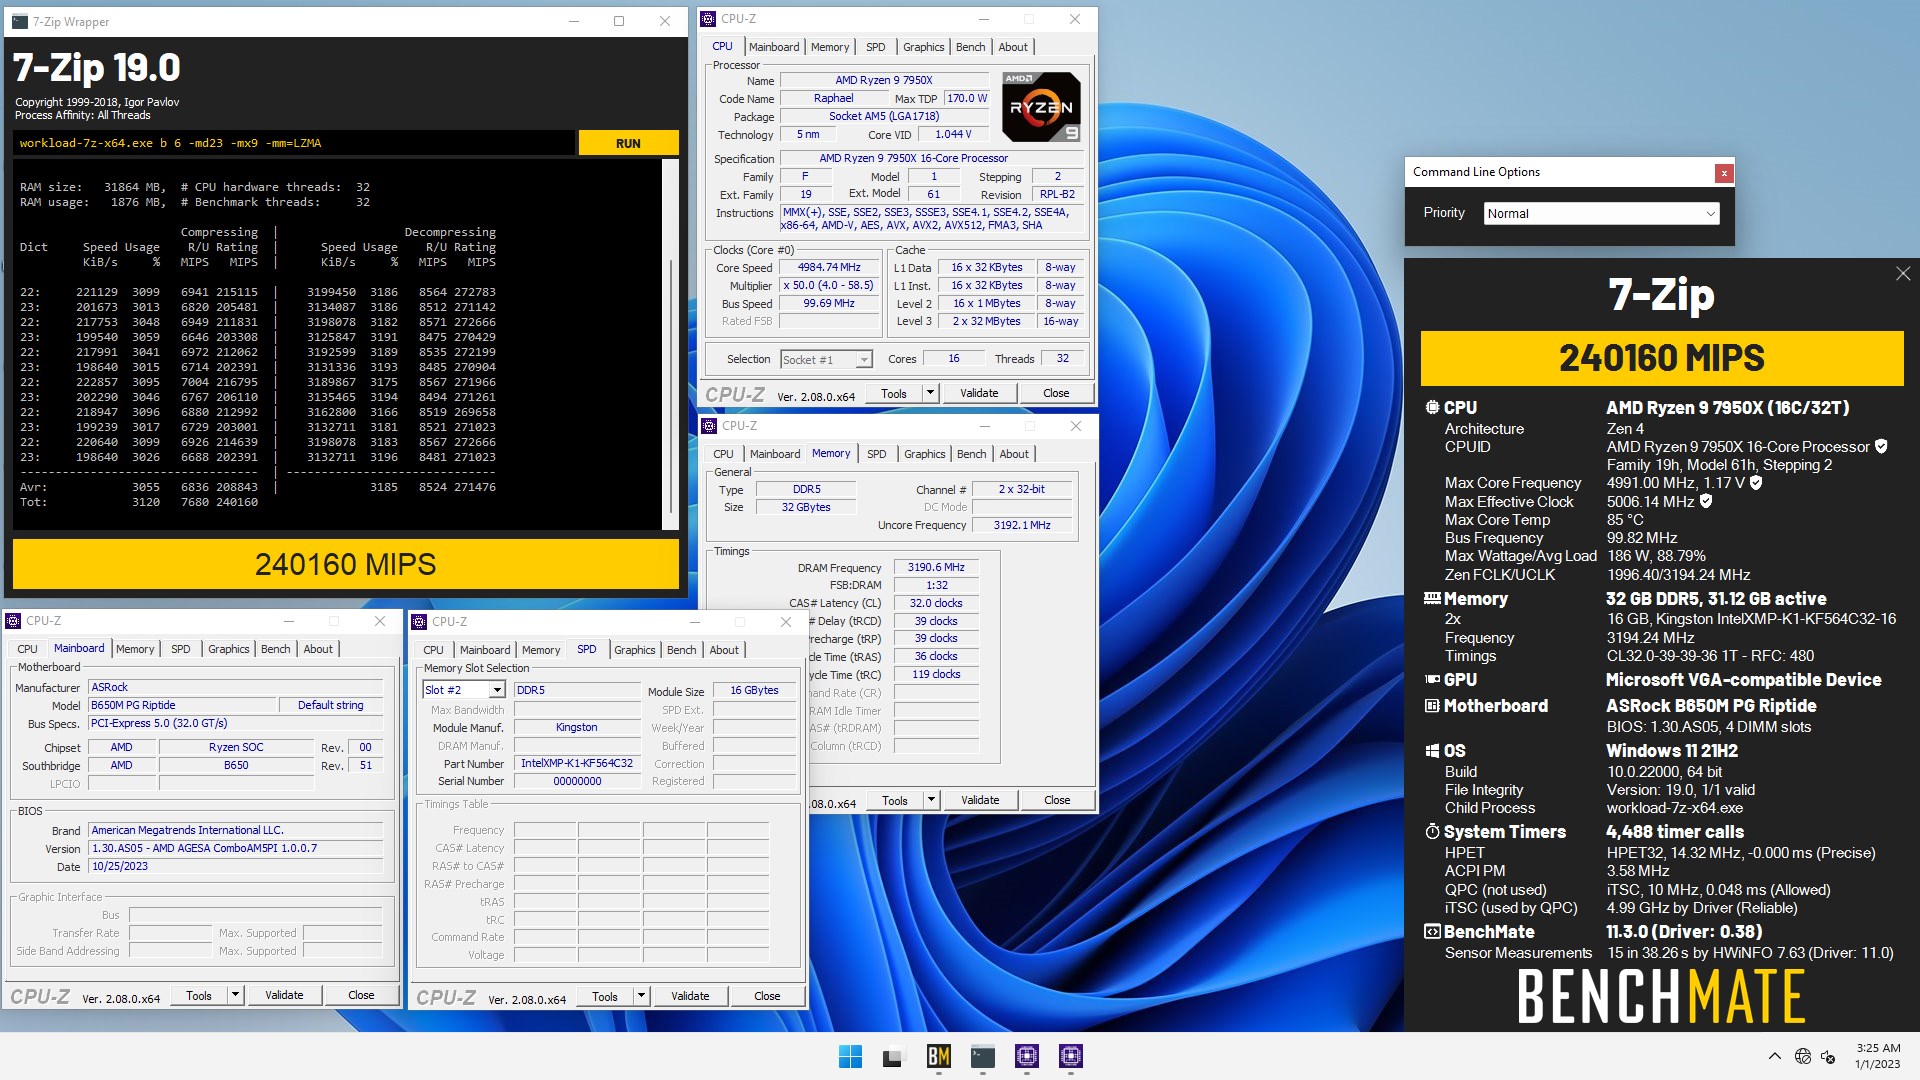Click the CPU-Z icon in Memory window title
The height and width of the screenshot is (1080, 1920).
tap(710, 426)
